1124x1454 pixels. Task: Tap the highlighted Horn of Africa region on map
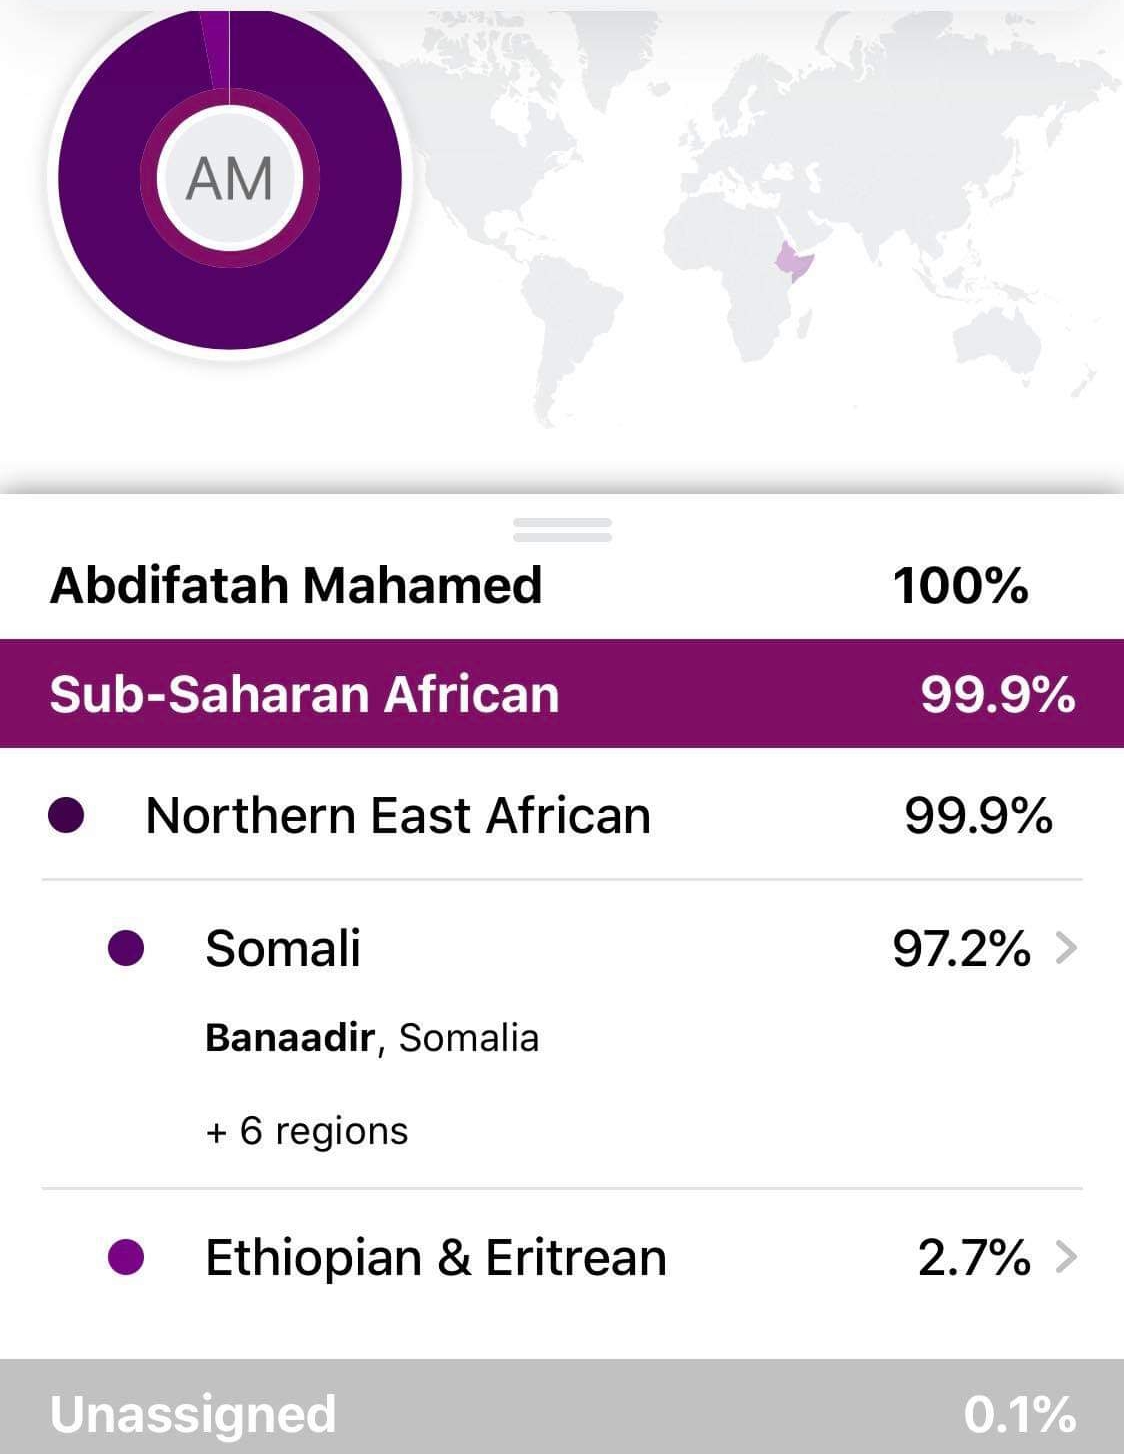tap(795, 261)
